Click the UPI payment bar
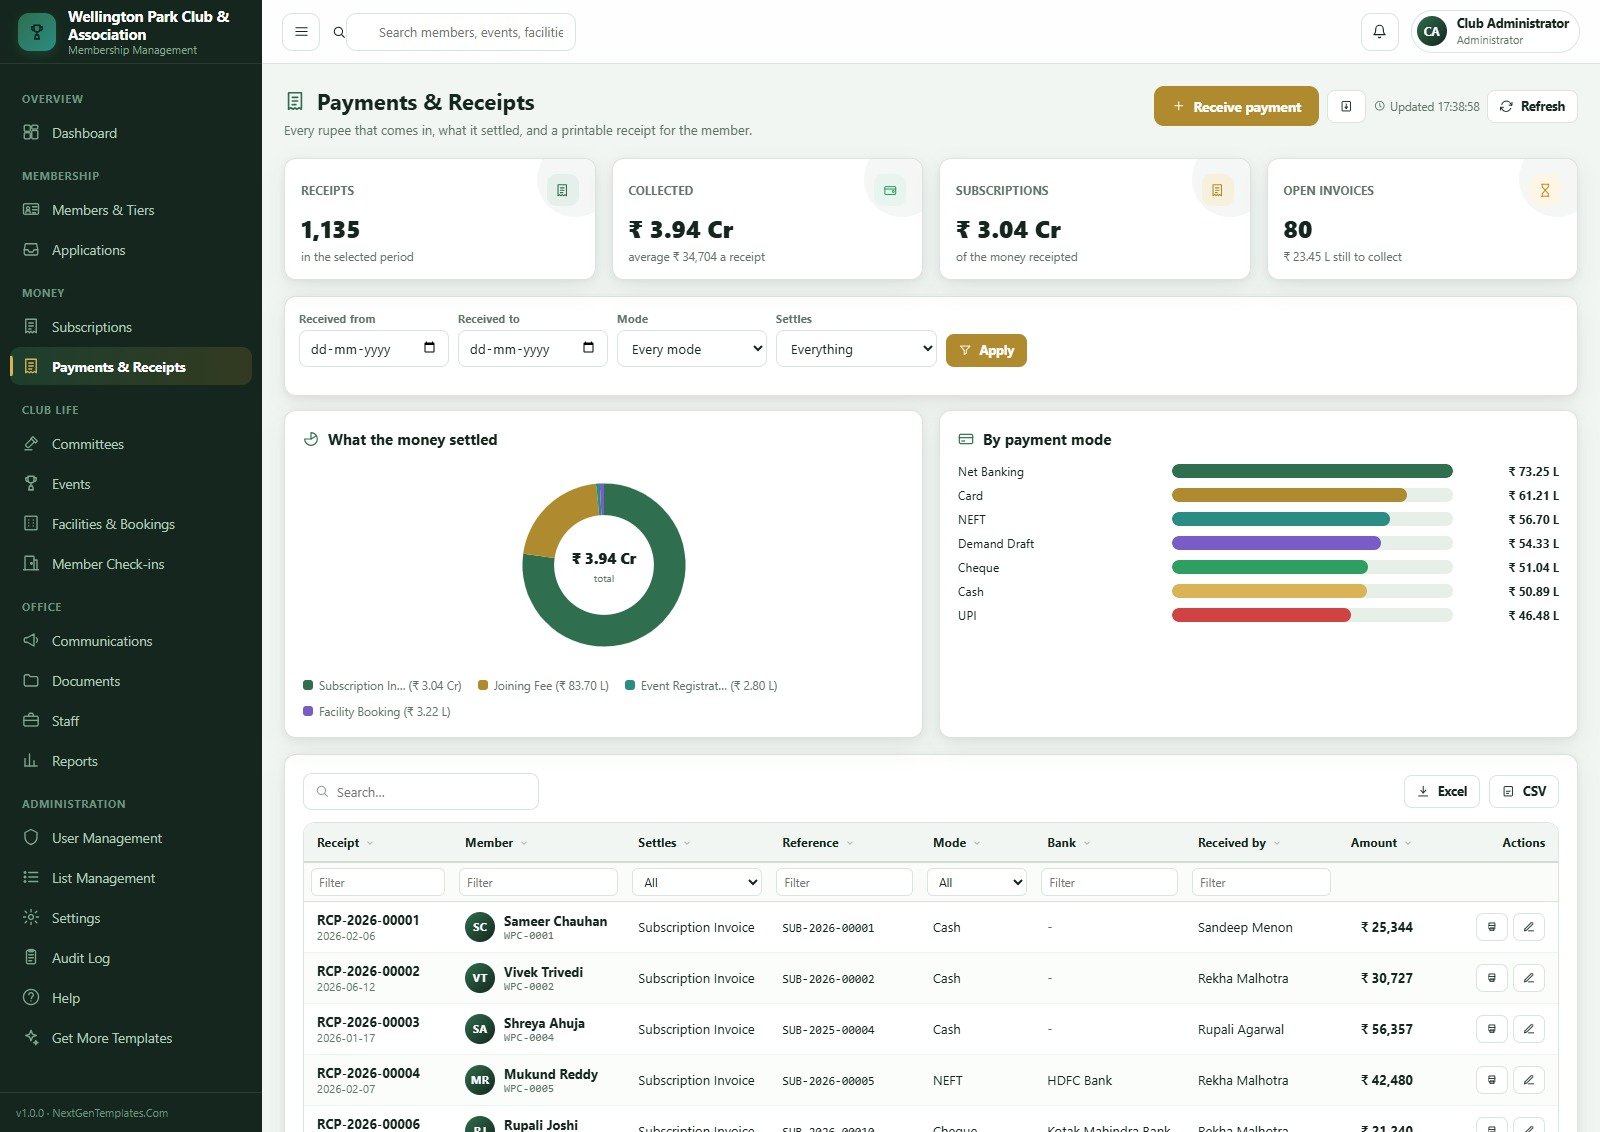 pos(1261,615)
